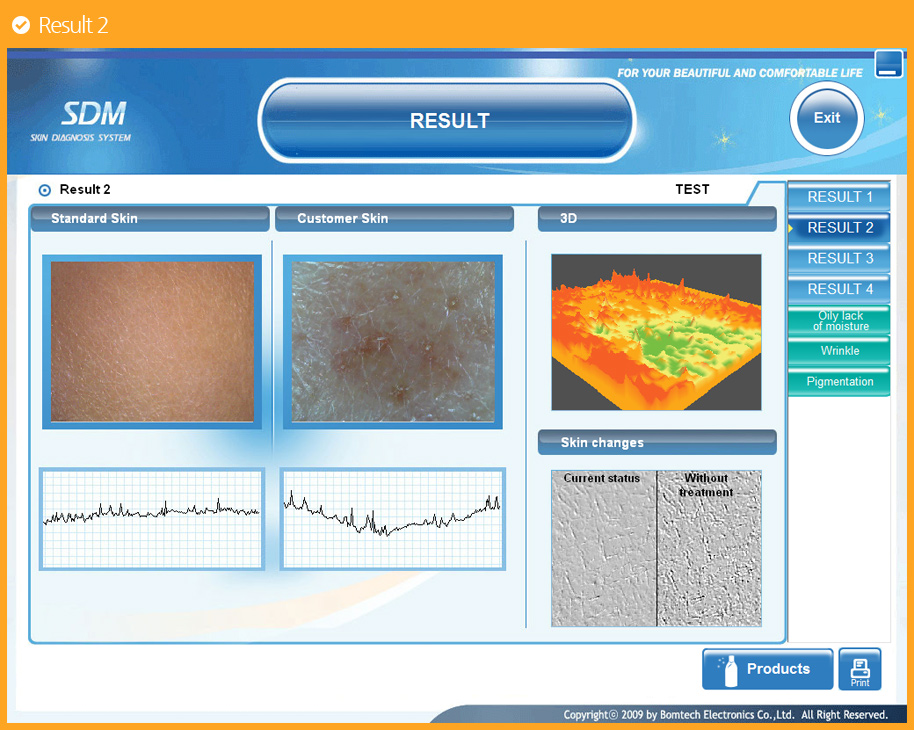Open the RESULT 4 tab
The width and height of the screenshot is (914, 730).
(x=839, y=290)
